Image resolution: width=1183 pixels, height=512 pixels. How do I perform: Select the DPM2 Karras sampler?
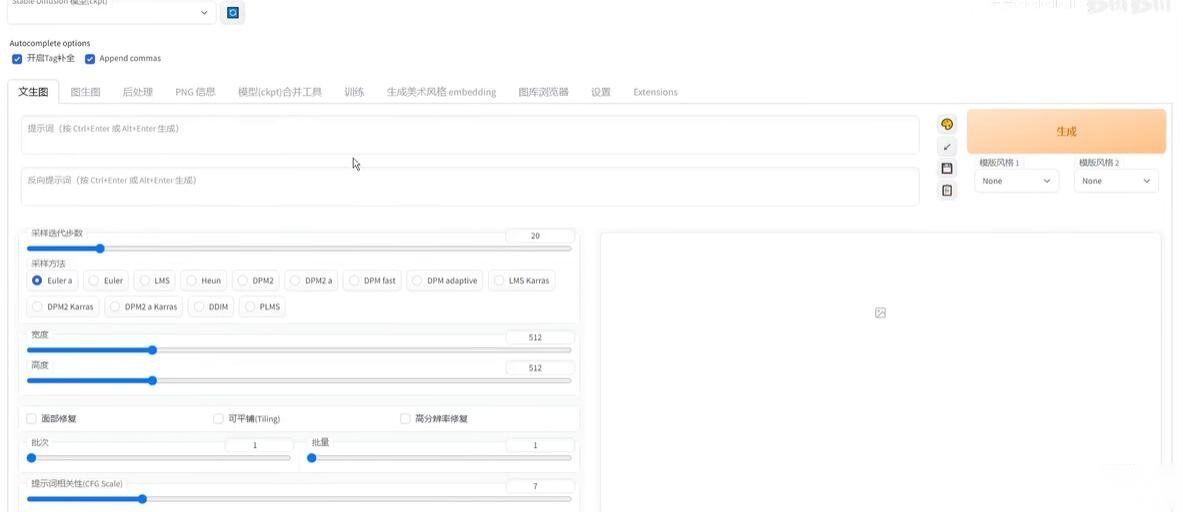coord(63,307)
